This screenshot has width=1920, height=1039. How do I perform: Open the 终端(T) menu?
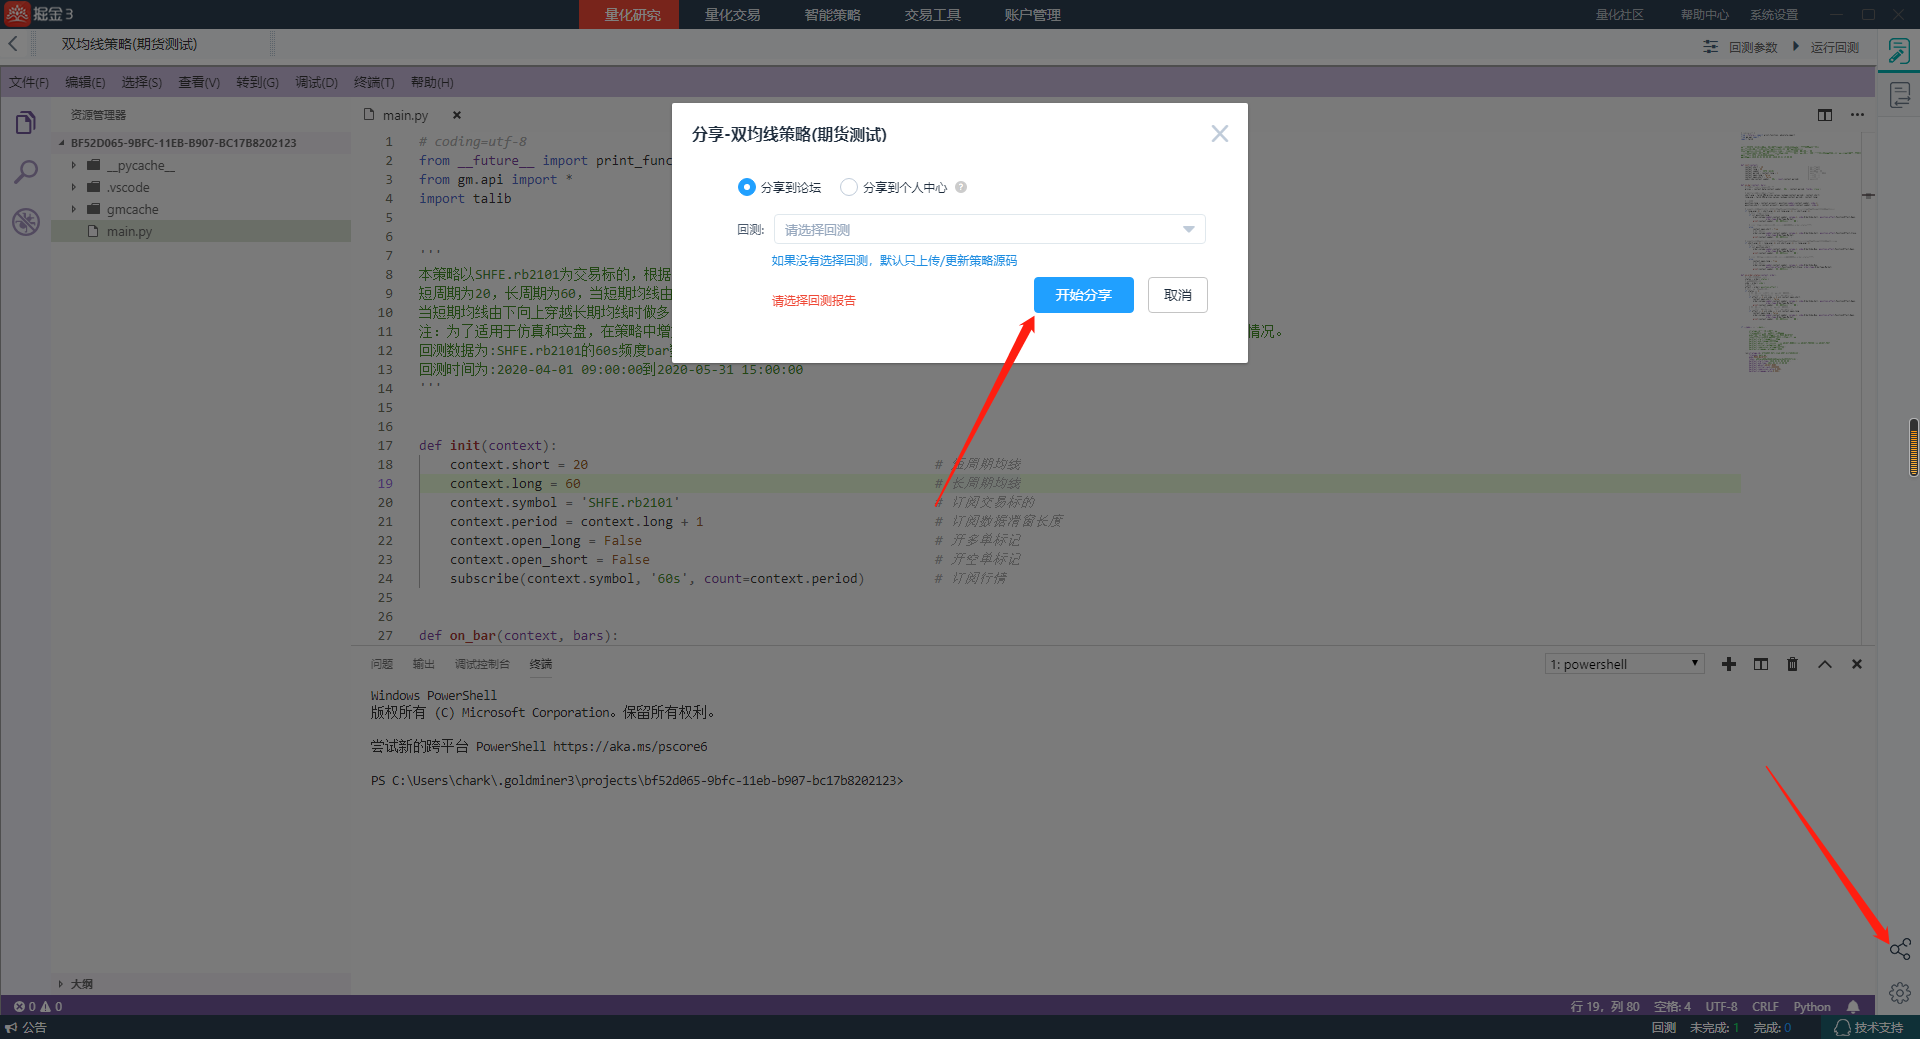(x=374, y=82)
